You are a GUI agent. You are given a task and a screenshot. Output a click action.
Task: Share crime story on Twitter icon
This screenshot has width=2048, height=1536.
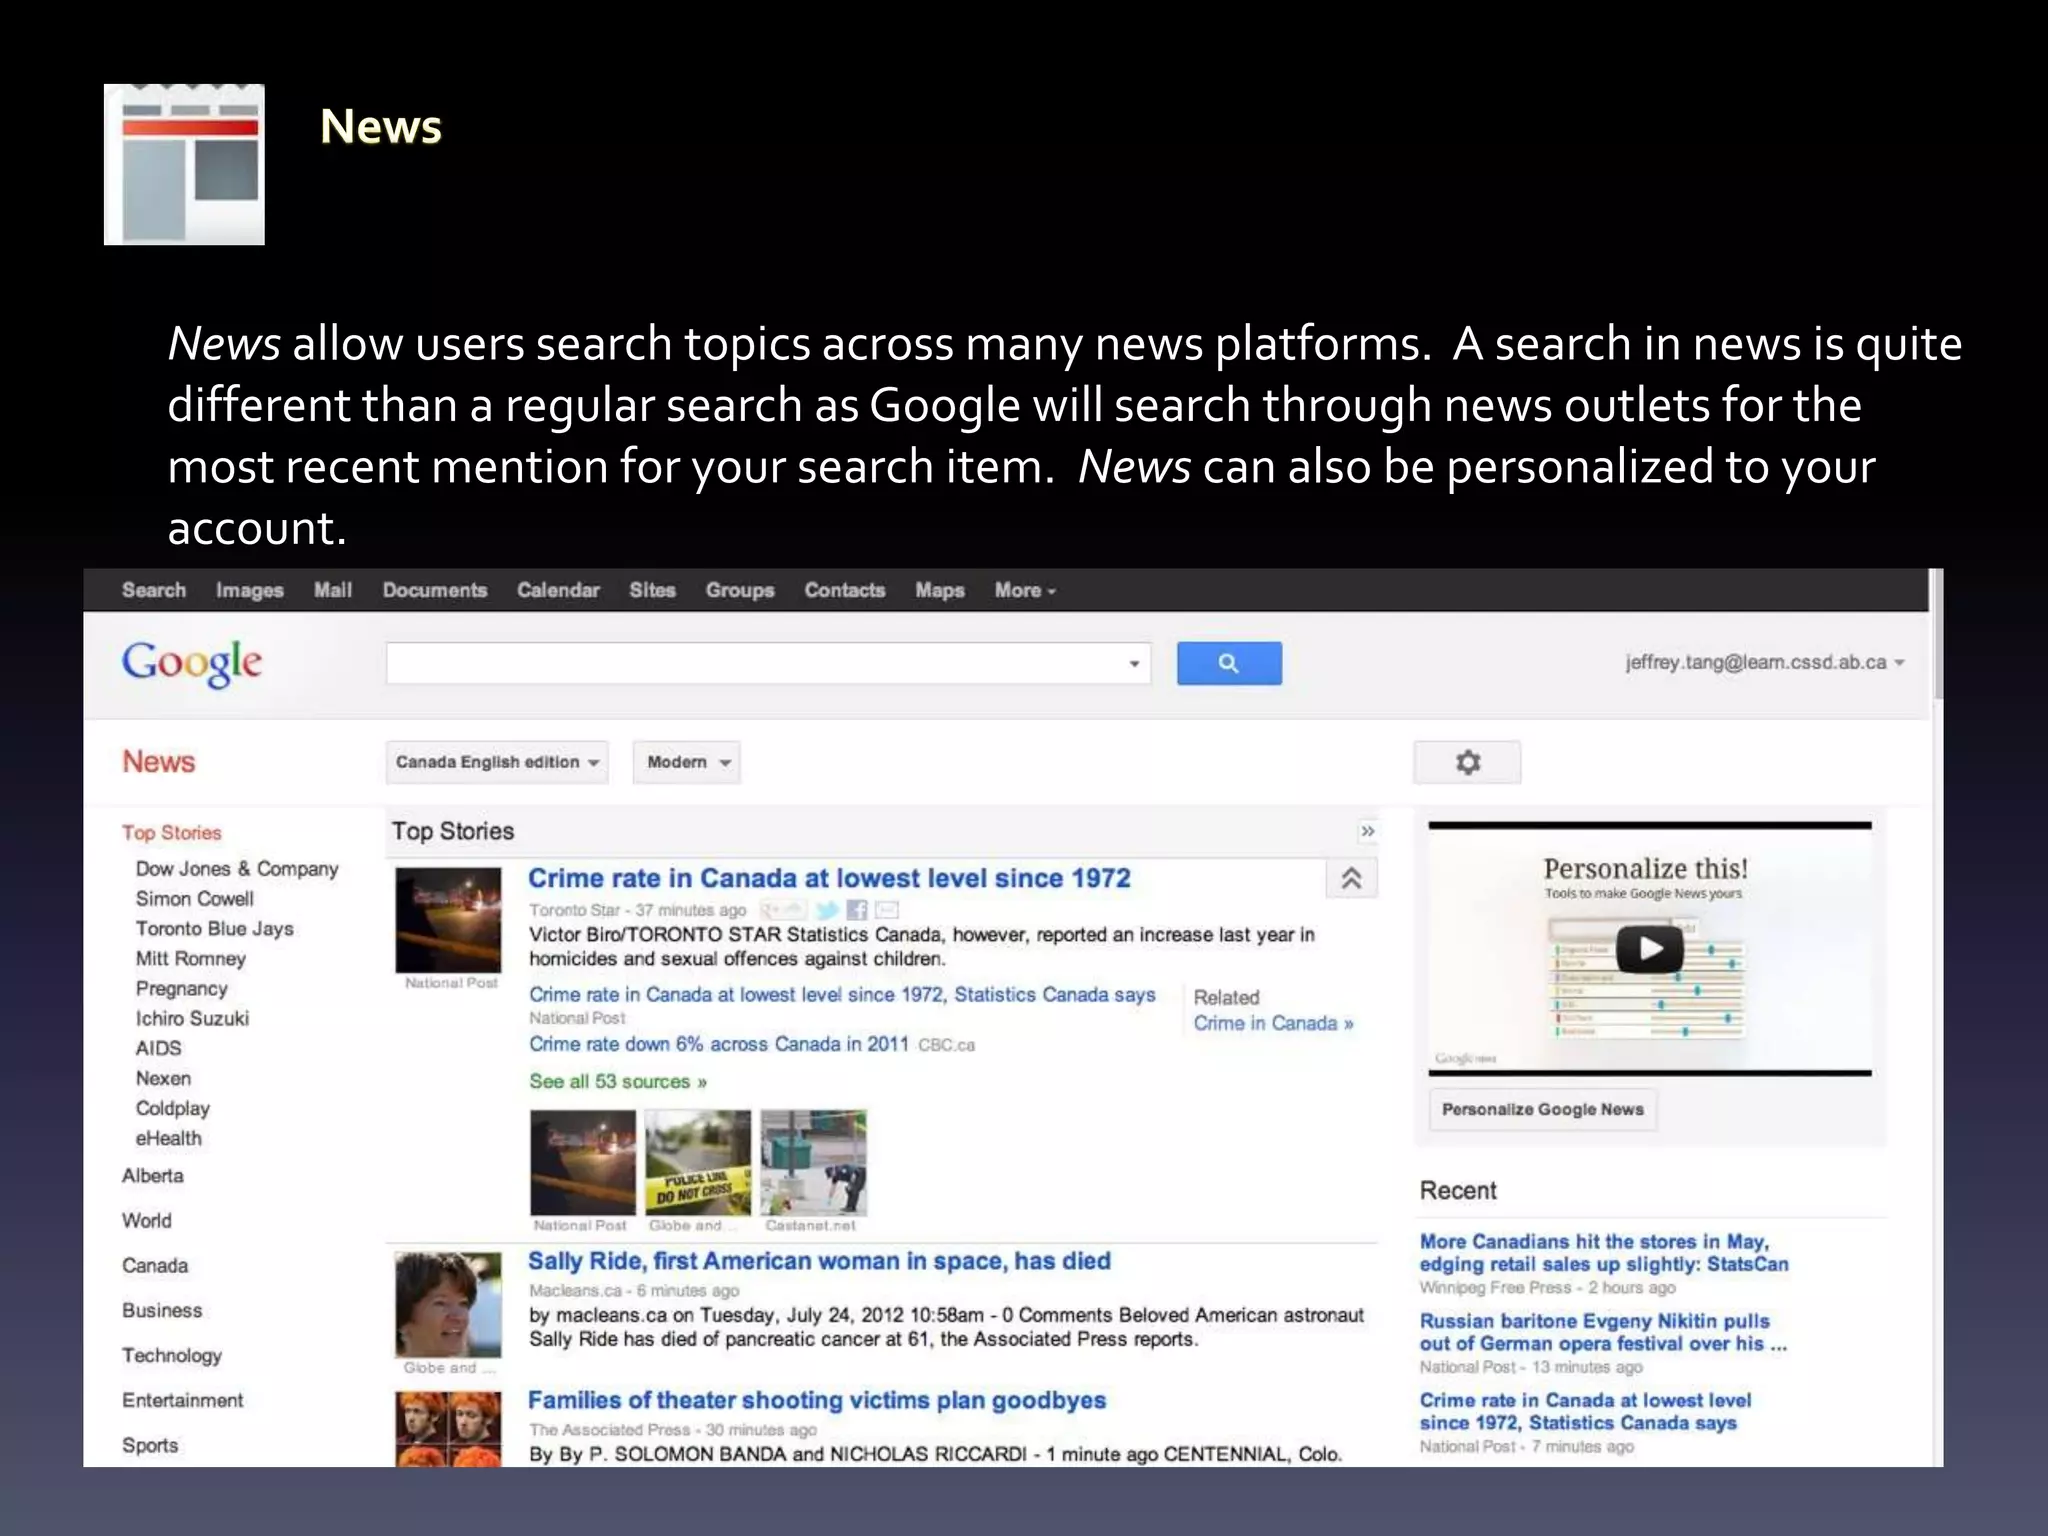(826, 910)
